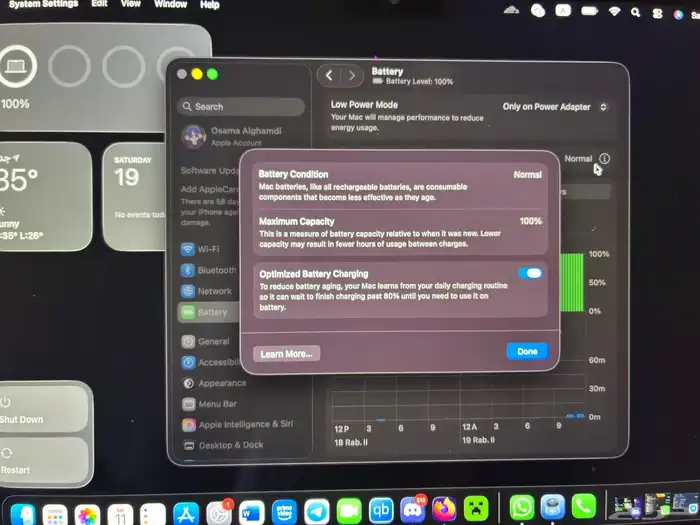Screen dimensions: 700x525
Task: Click Battery Level: 100% header text
Action: (x=419, y=82)
